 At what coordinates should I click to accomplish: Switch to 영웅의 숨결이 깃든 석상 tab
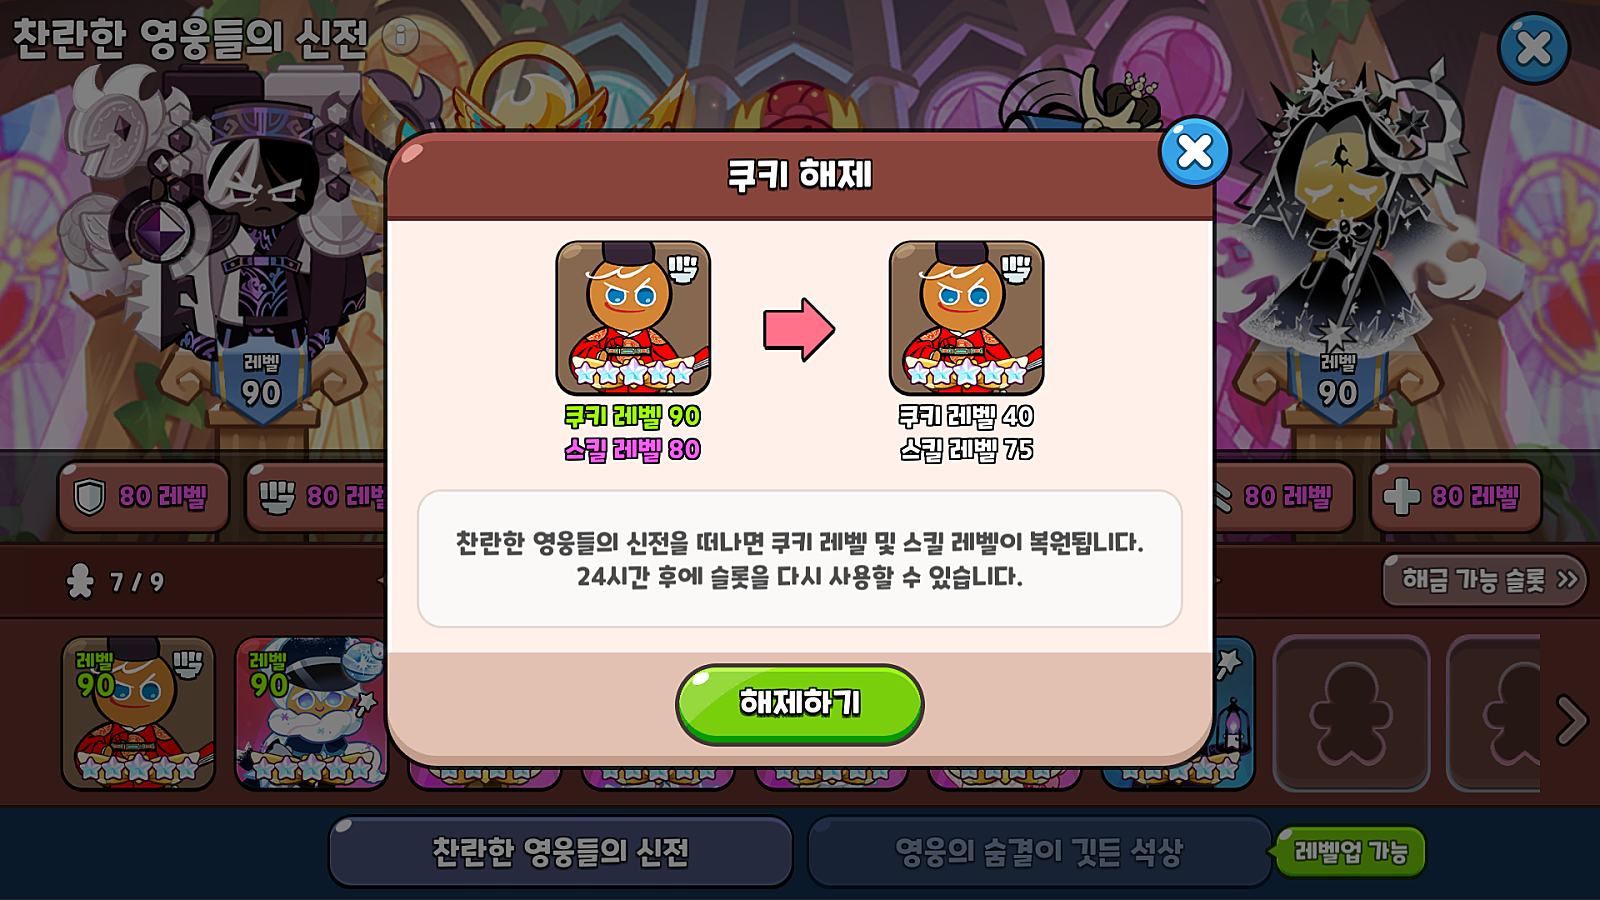(1038, 852)
